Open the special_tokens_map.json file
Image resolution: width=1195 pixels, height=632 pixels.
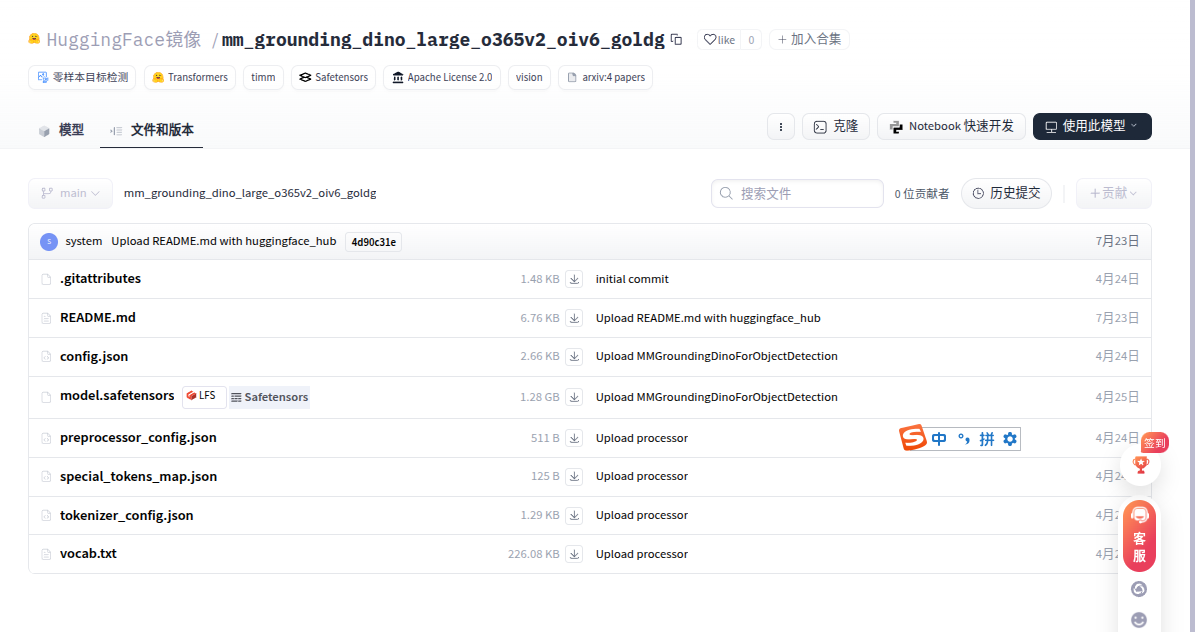[139, 476]
